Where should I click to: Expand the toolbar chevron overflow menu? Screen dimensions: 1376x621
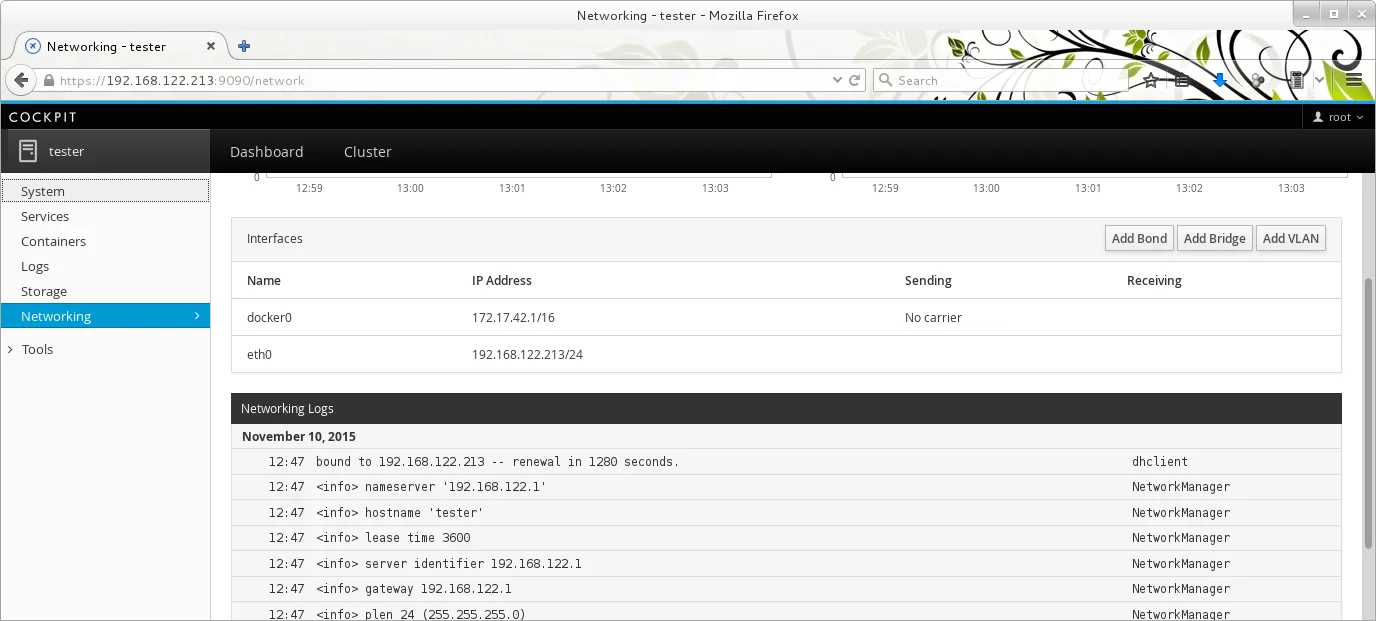pos(1319,79)
